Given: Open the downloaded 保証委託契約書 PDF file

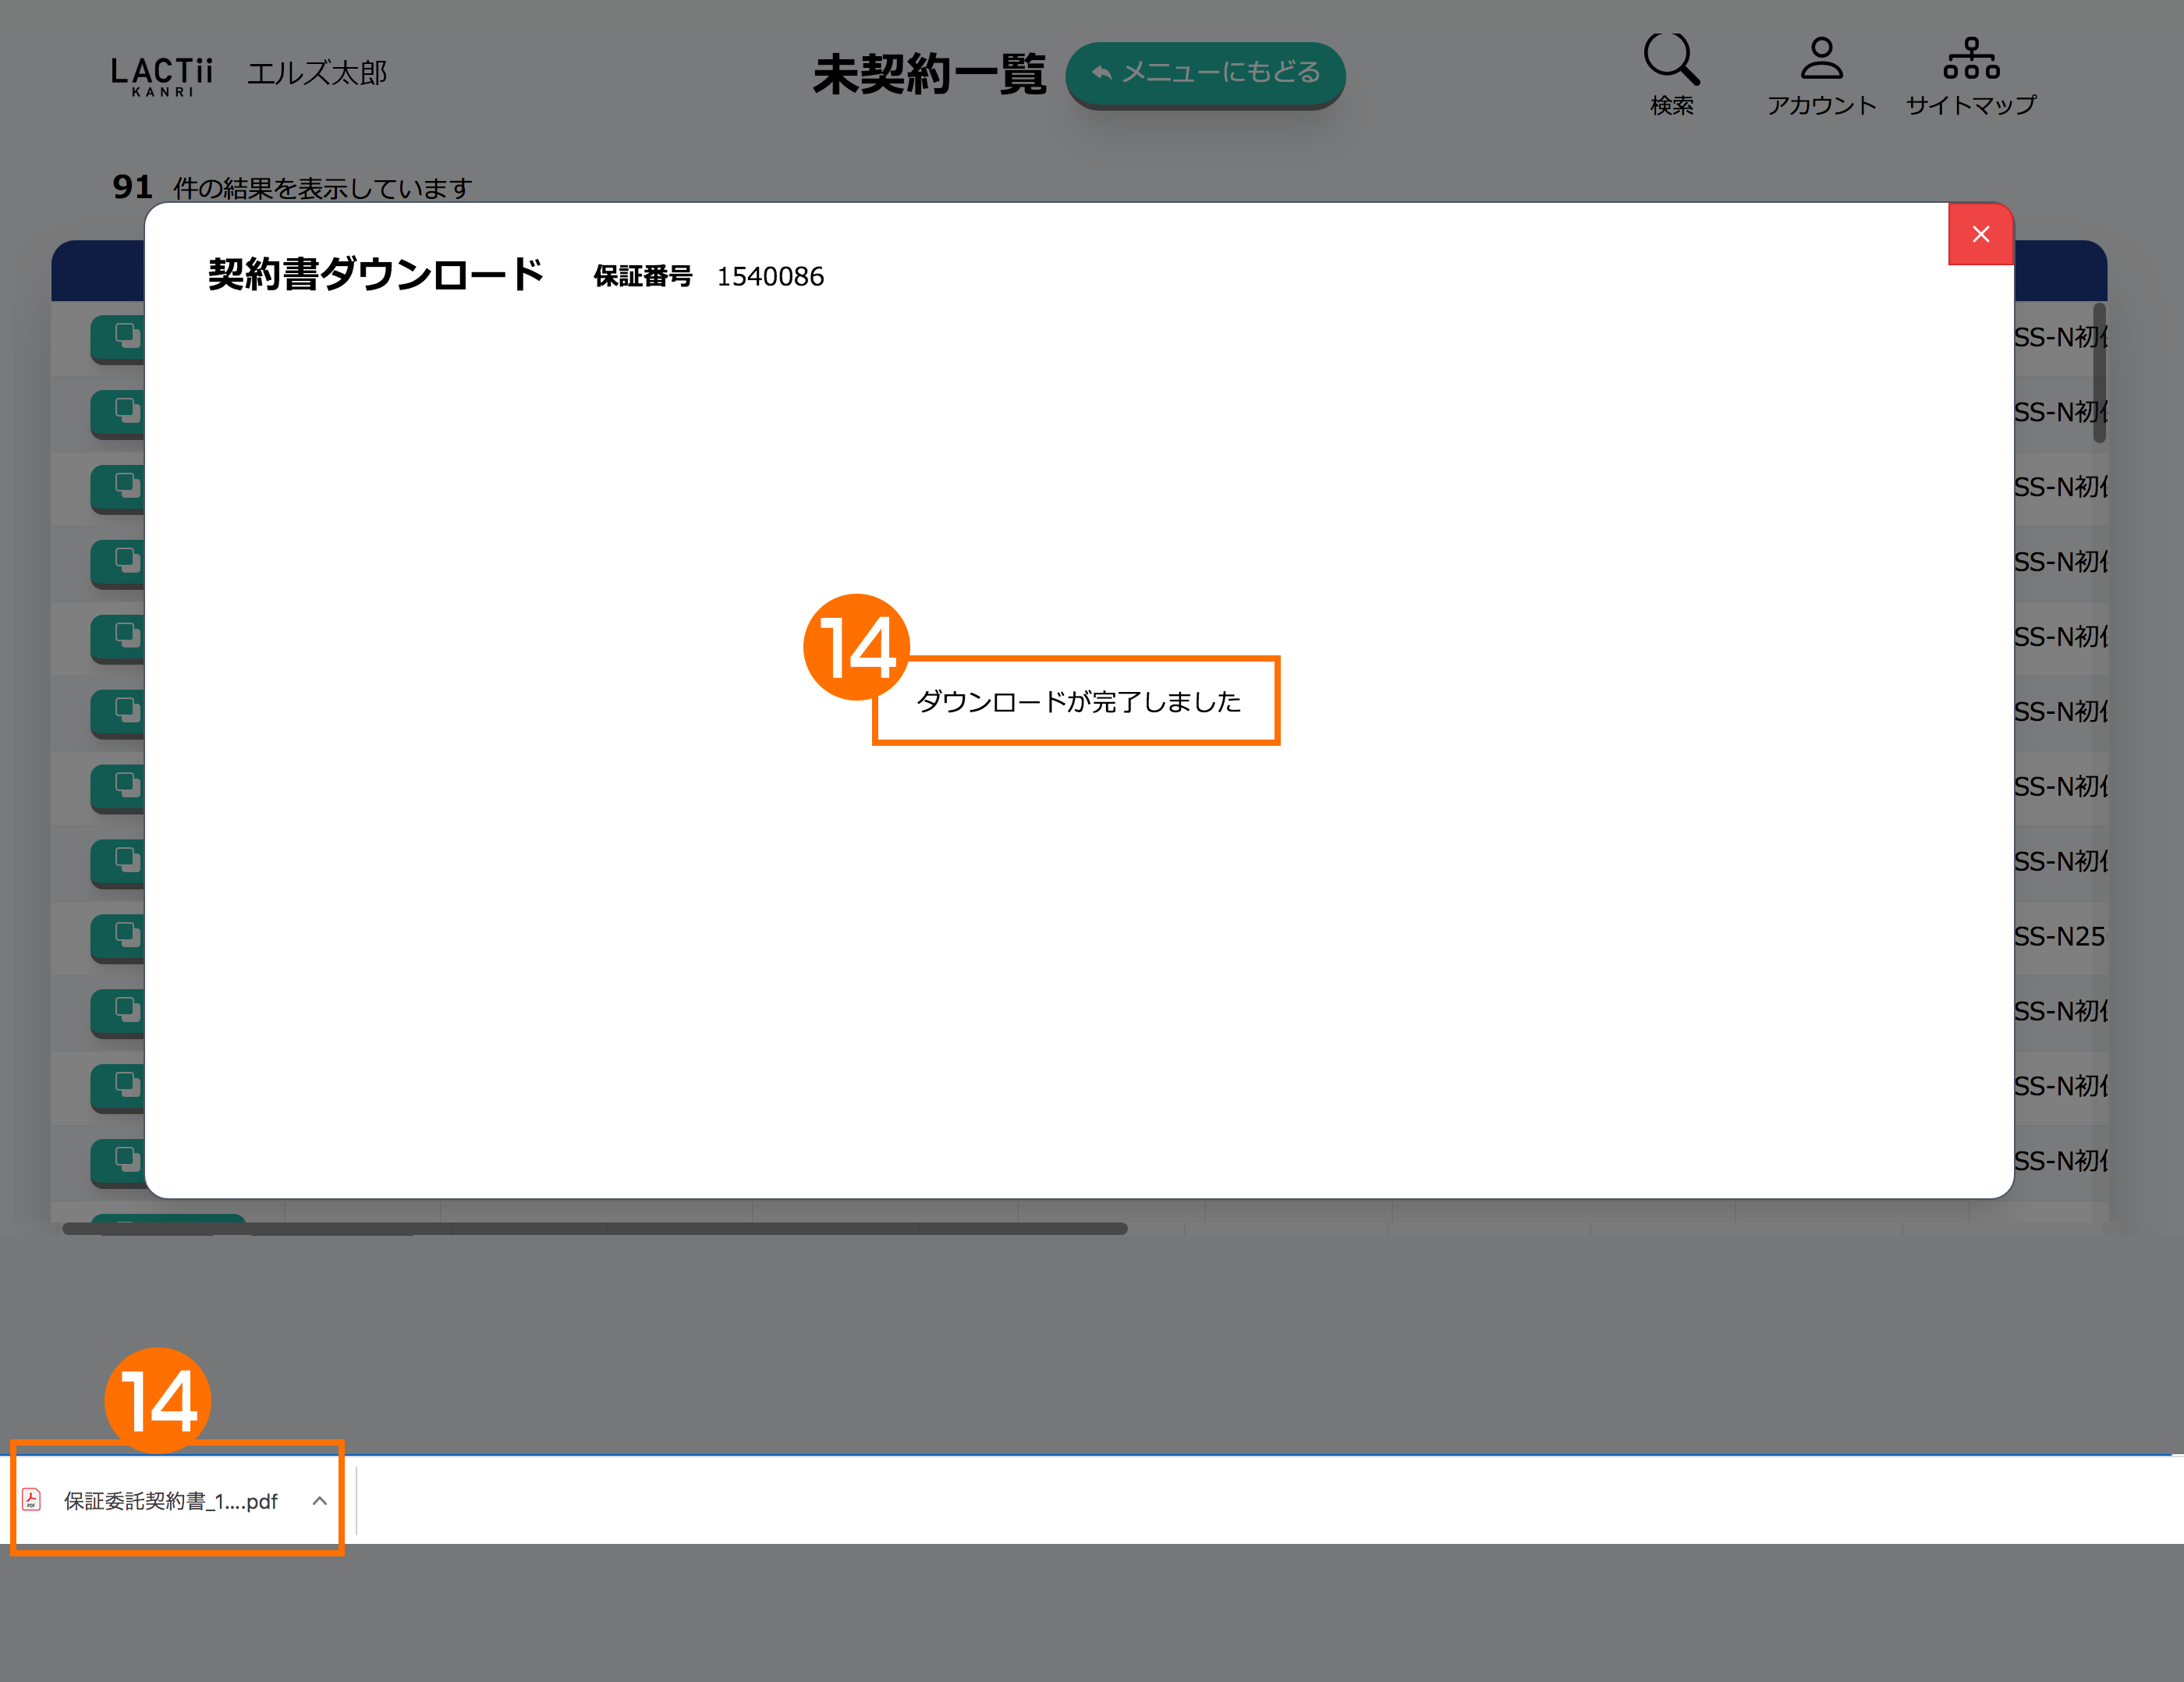Looking at the screenshot, I should (x=170, y=1501).
